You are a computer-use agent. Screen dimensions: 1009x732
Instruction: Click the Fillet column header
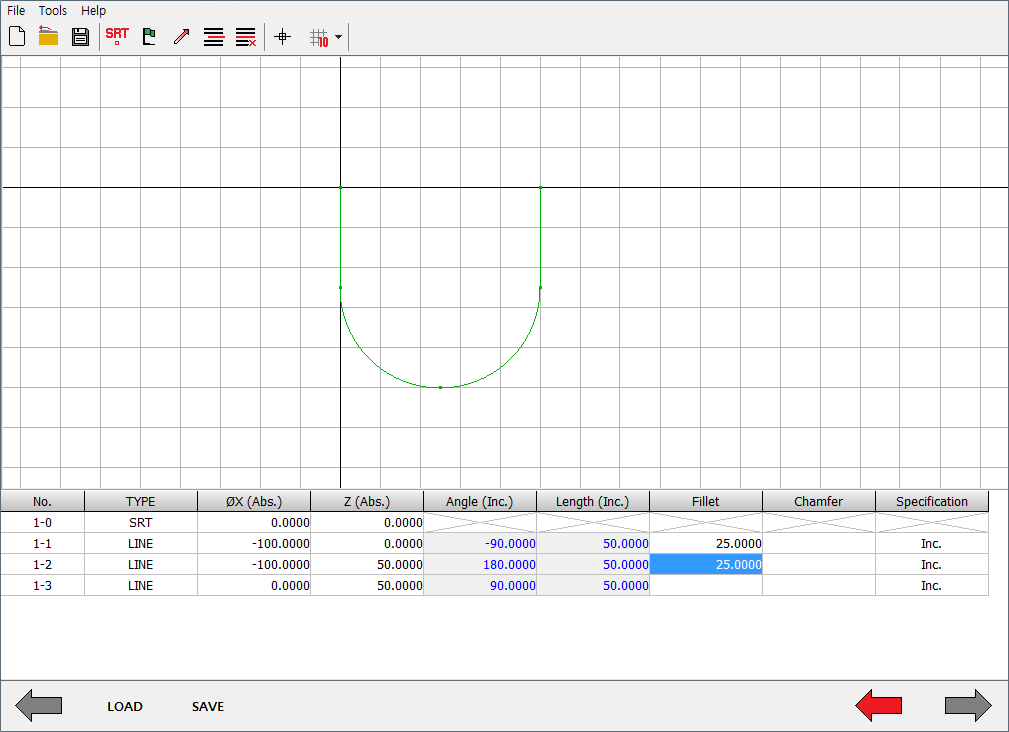[x=706, y=502]
